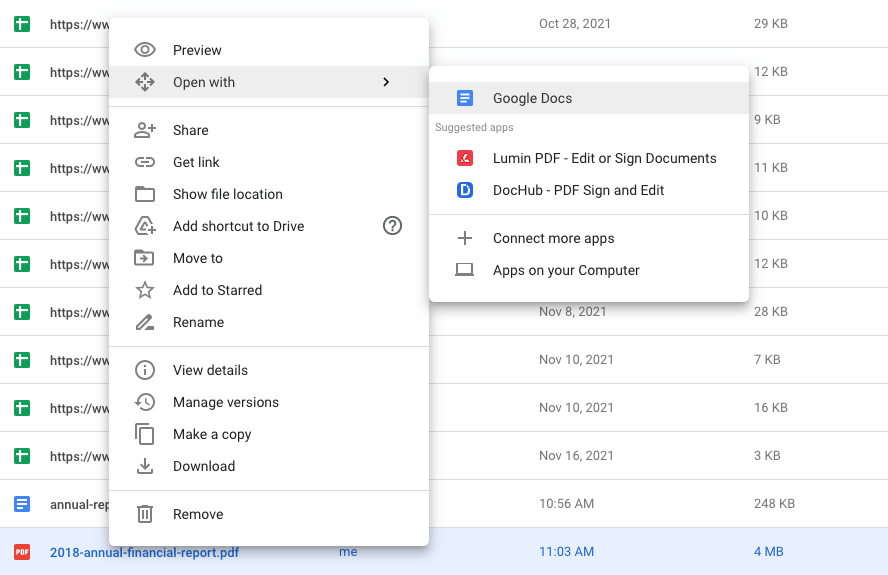Screen dimensions: 888x575
Task: Click the plus icon for Connect more apps
Action: [465, 238]
